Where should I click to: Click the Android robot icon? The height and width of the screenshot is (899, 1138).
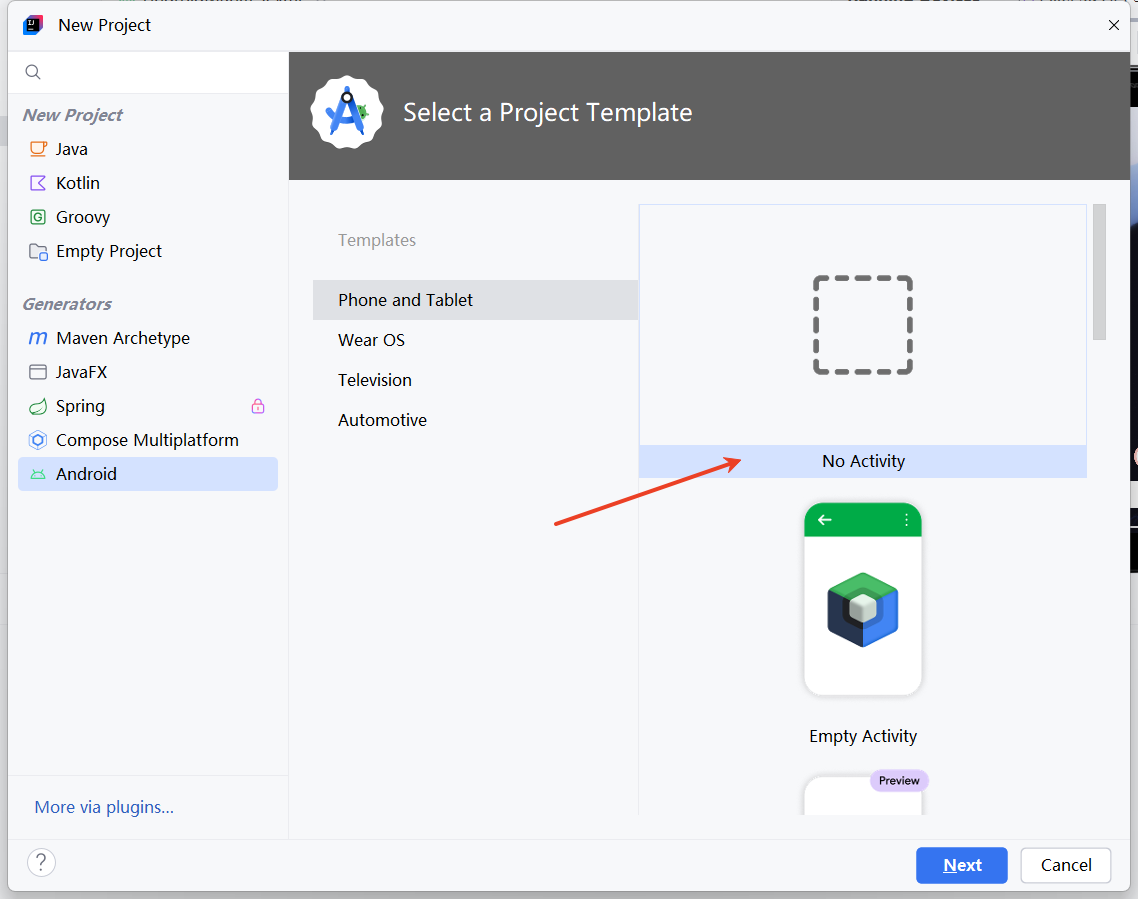tap(38, 475)
